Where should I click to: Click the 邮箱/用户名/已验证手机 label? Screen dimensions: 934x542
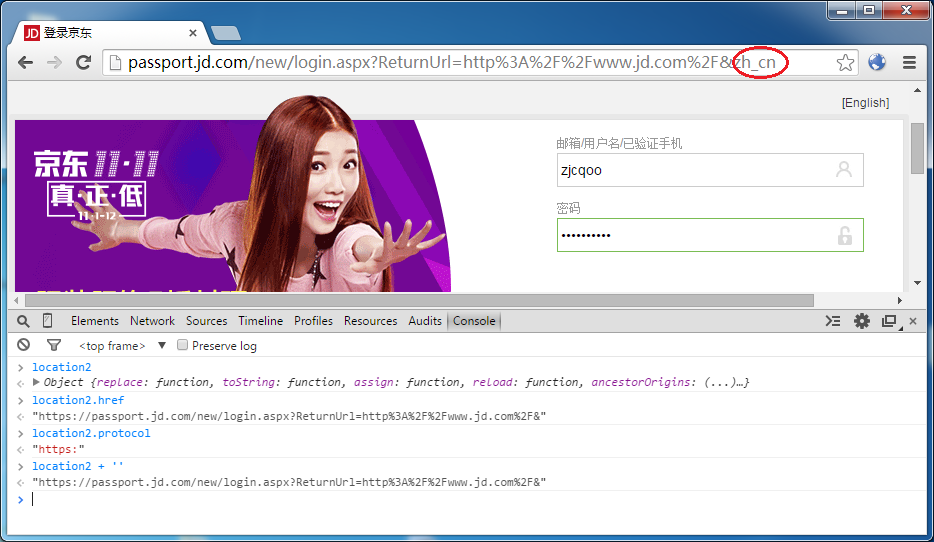coord(619,144)
